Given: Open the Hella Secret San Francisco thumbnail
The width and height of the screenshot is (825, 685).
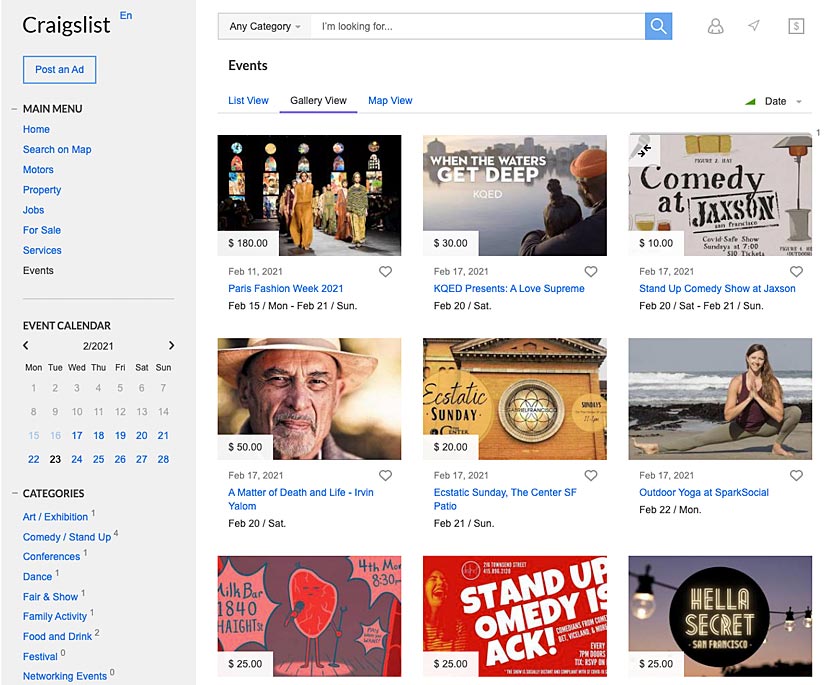Looking at the screenshot, I should pyautogui.click(x=720, y=616).
